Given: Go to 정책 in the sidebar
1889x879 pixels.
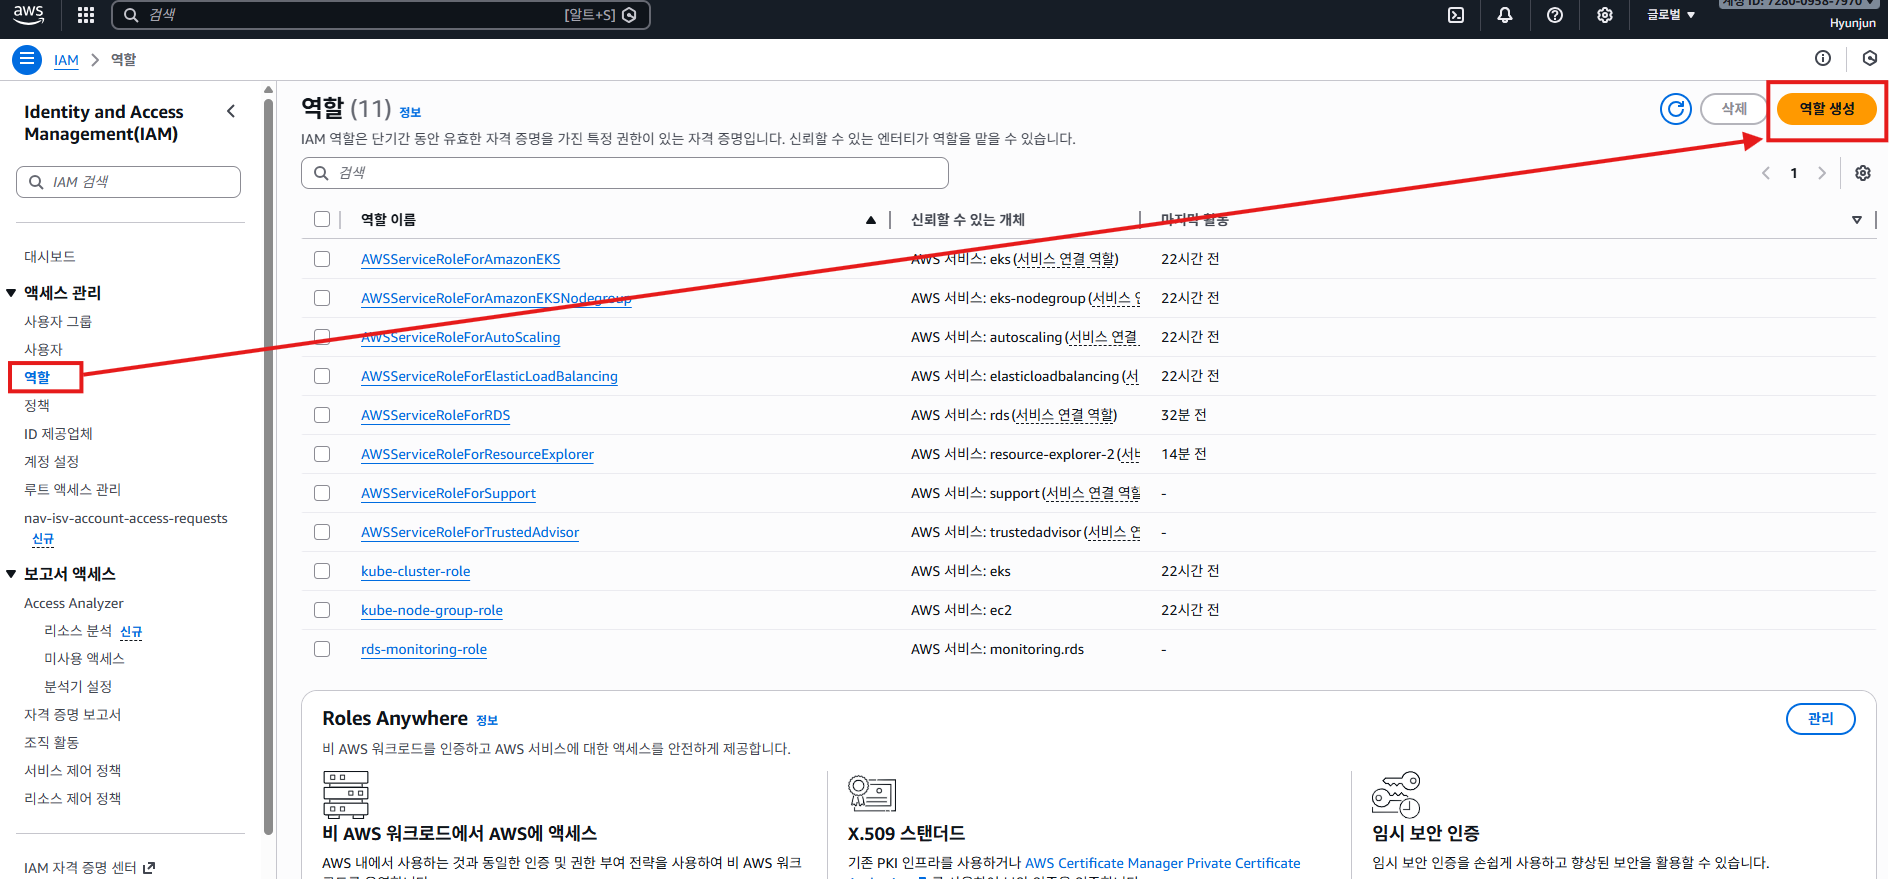Looking at the screenshot, I should point(37,406).
